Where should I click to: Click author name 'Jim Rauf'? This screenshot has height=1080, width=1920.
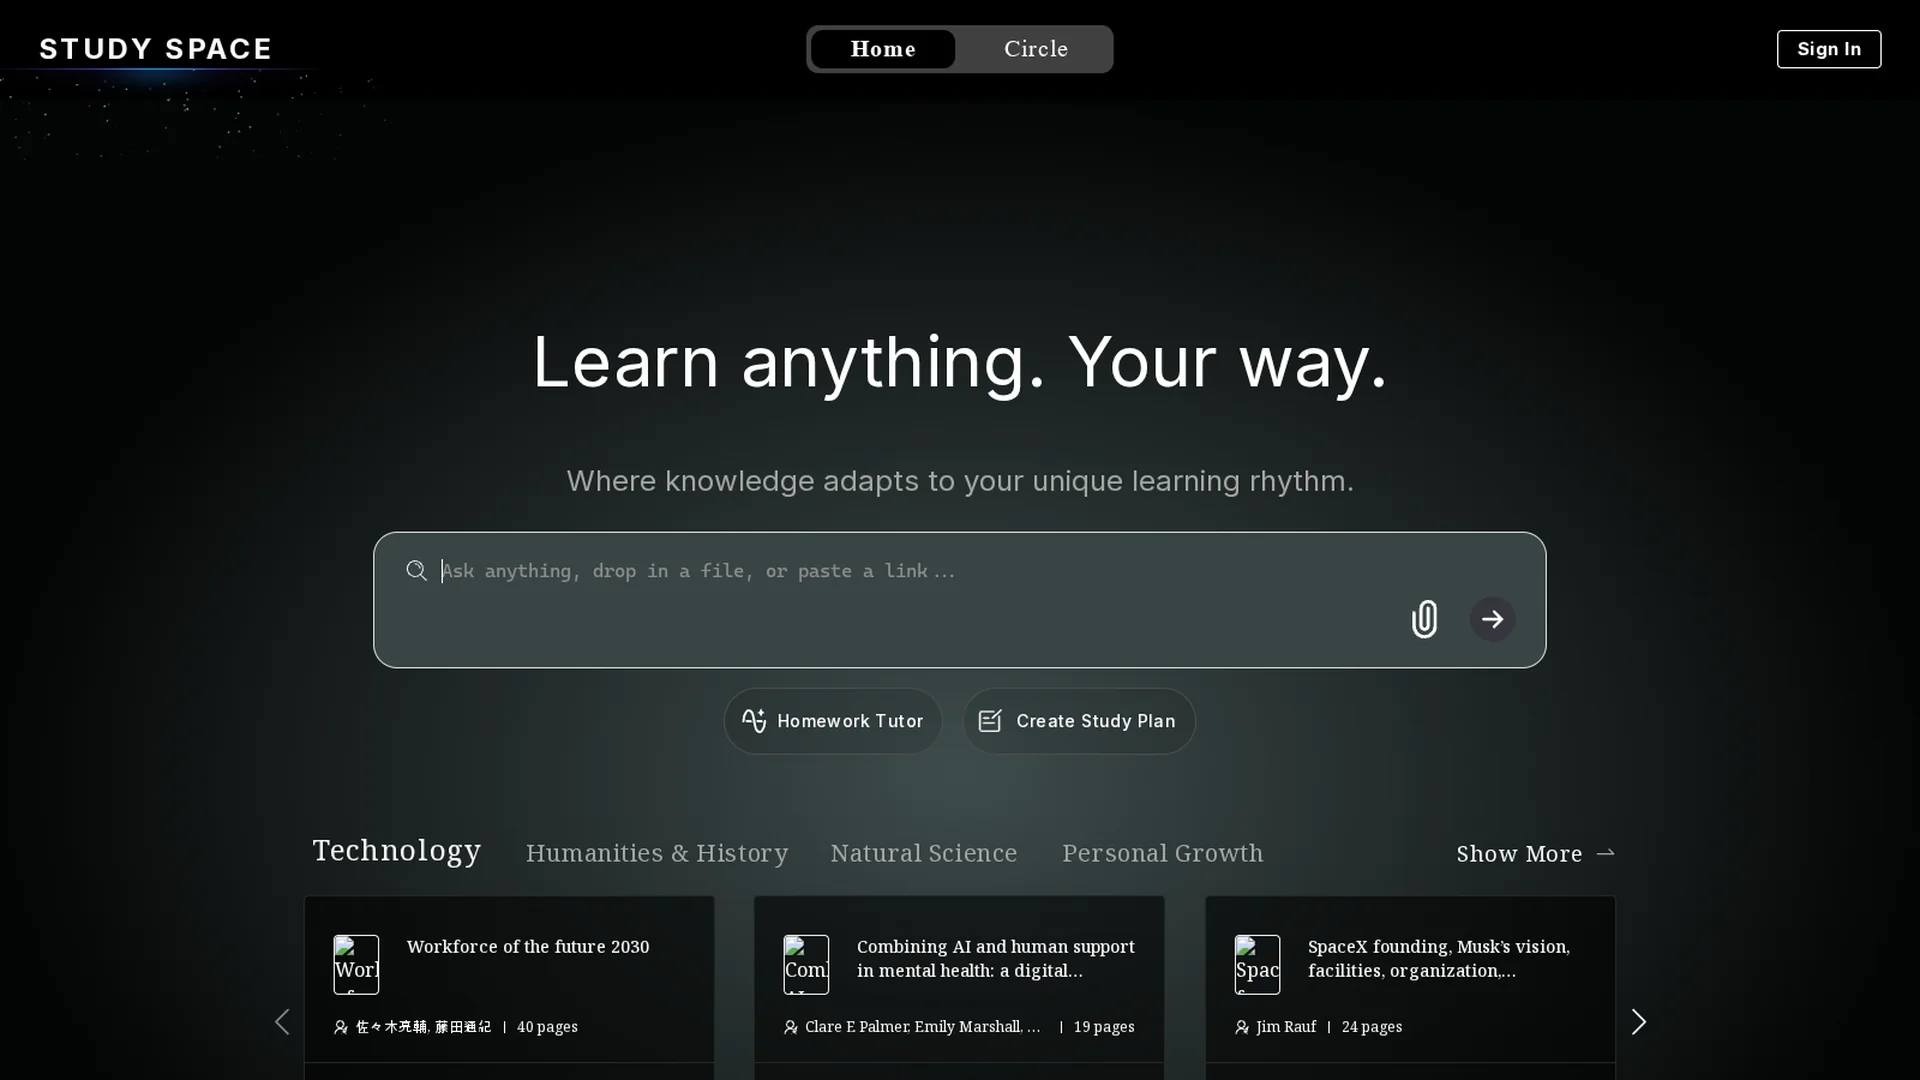tap(1286, 1027)
